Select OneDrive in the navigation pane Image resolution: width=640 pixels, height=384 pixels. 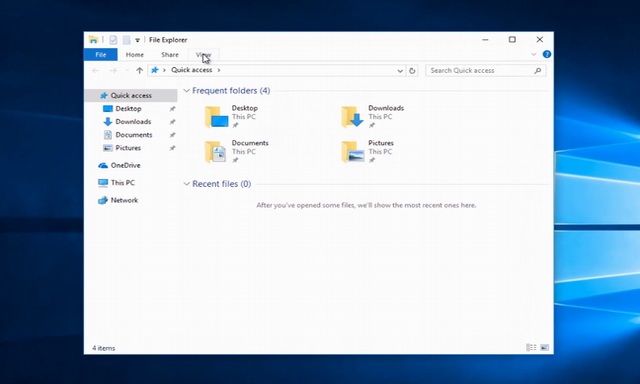point(125,165)
